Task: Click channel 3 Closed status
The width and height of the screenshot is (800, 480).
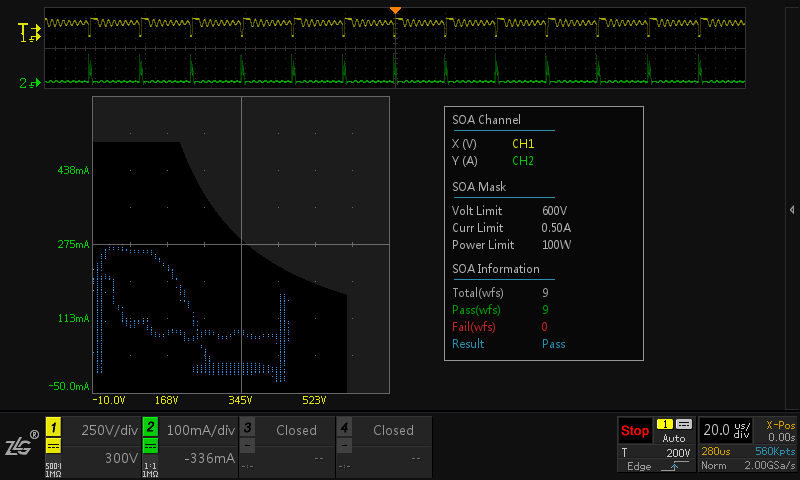Action: (296, 431)
